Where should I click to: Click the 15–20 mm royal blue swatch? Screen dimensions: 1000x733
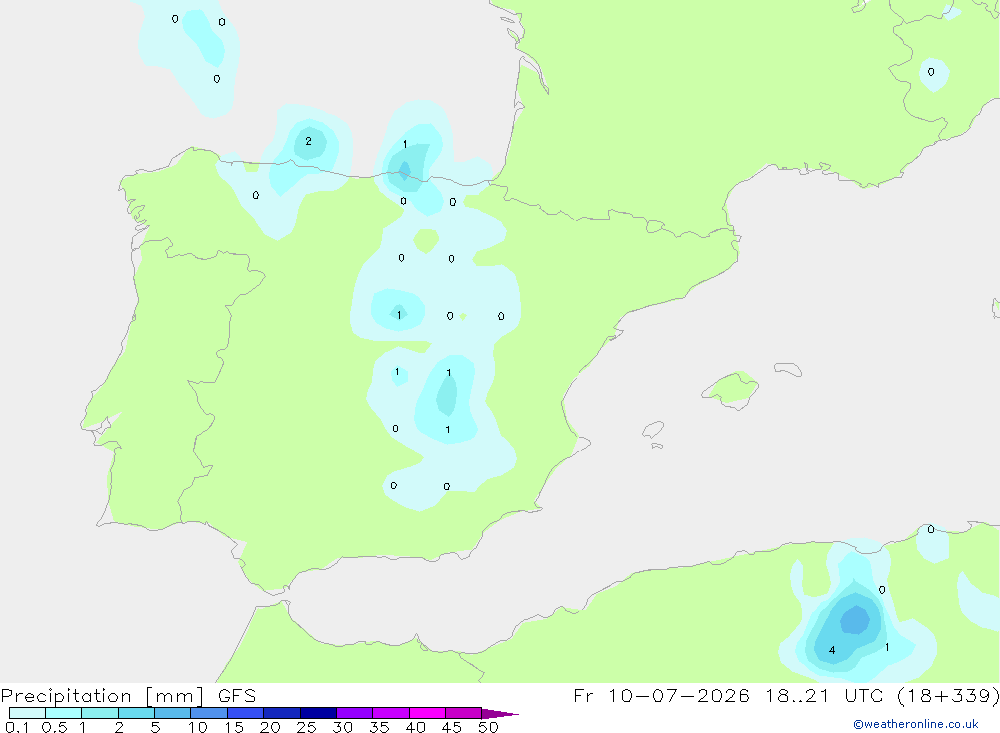point(246,713)
